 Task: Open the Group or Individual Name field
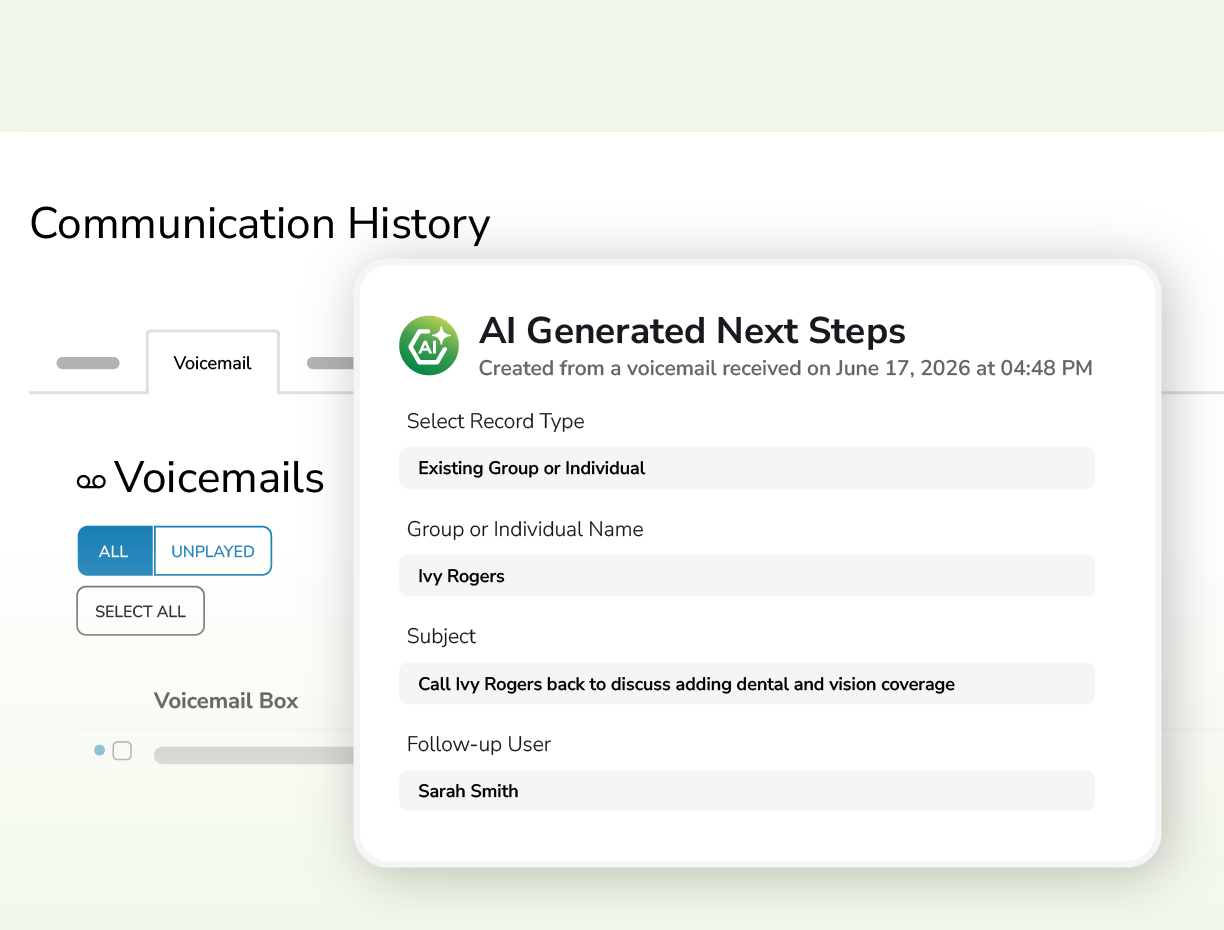(x=747, y=576)
